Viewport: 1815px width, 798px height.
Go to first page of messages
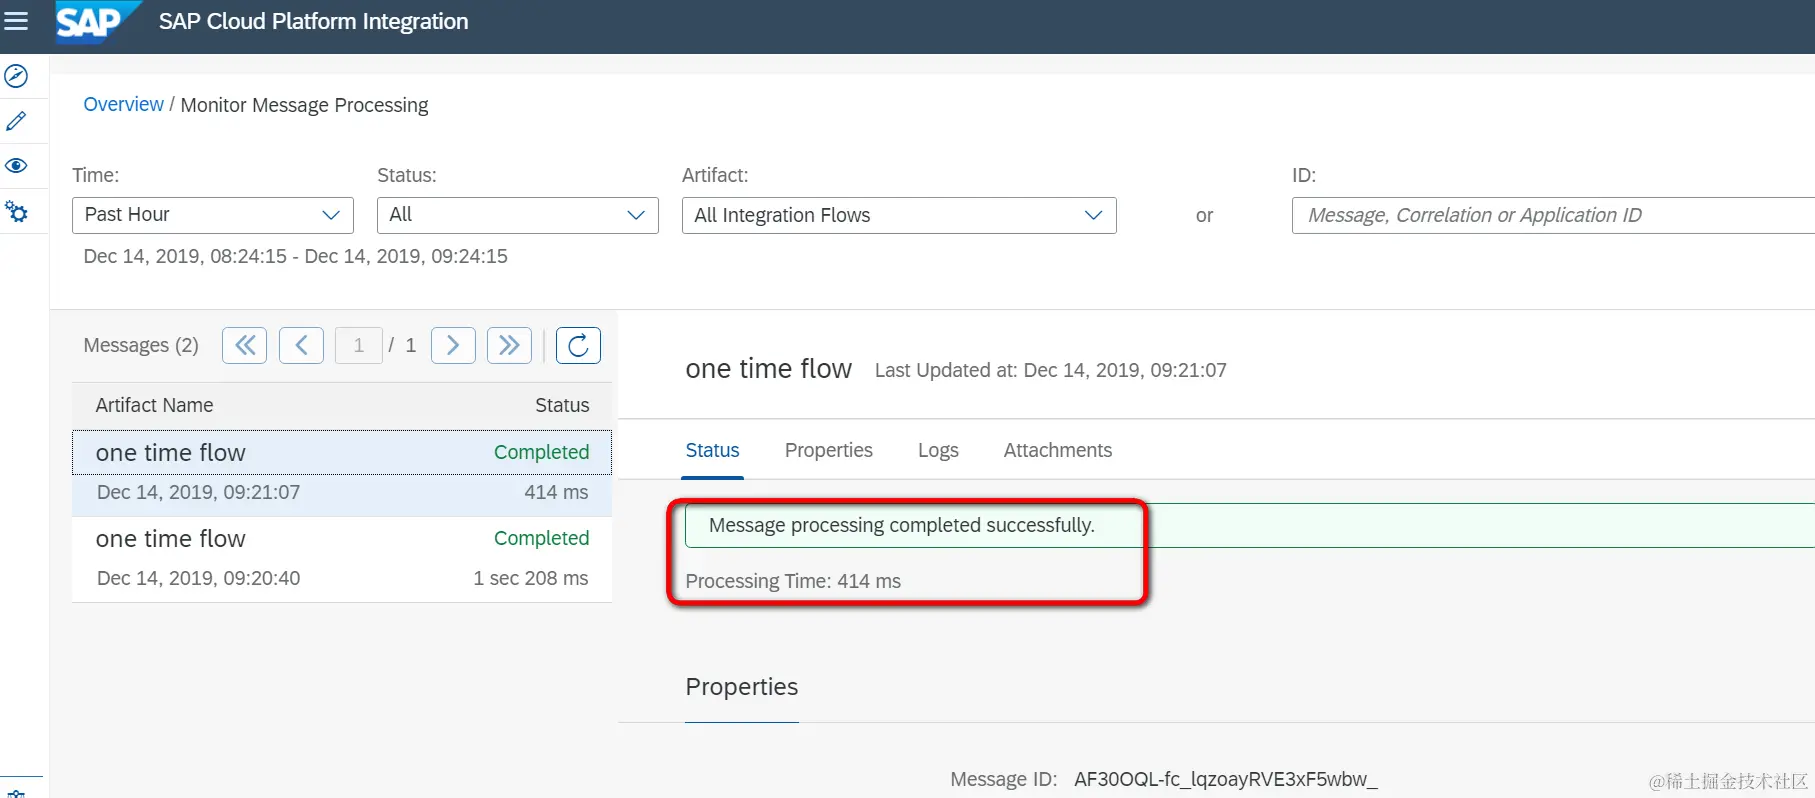point(244,345)
